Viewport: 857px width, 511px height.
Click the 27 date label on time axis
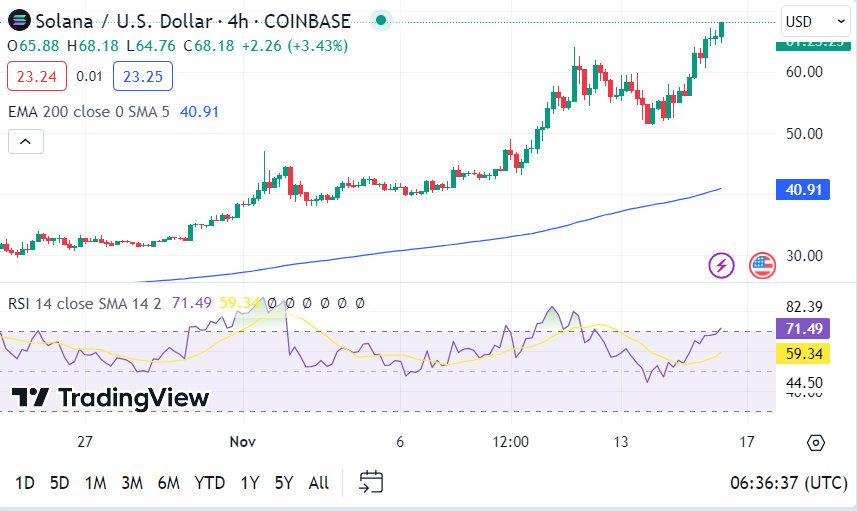[85, 442]
